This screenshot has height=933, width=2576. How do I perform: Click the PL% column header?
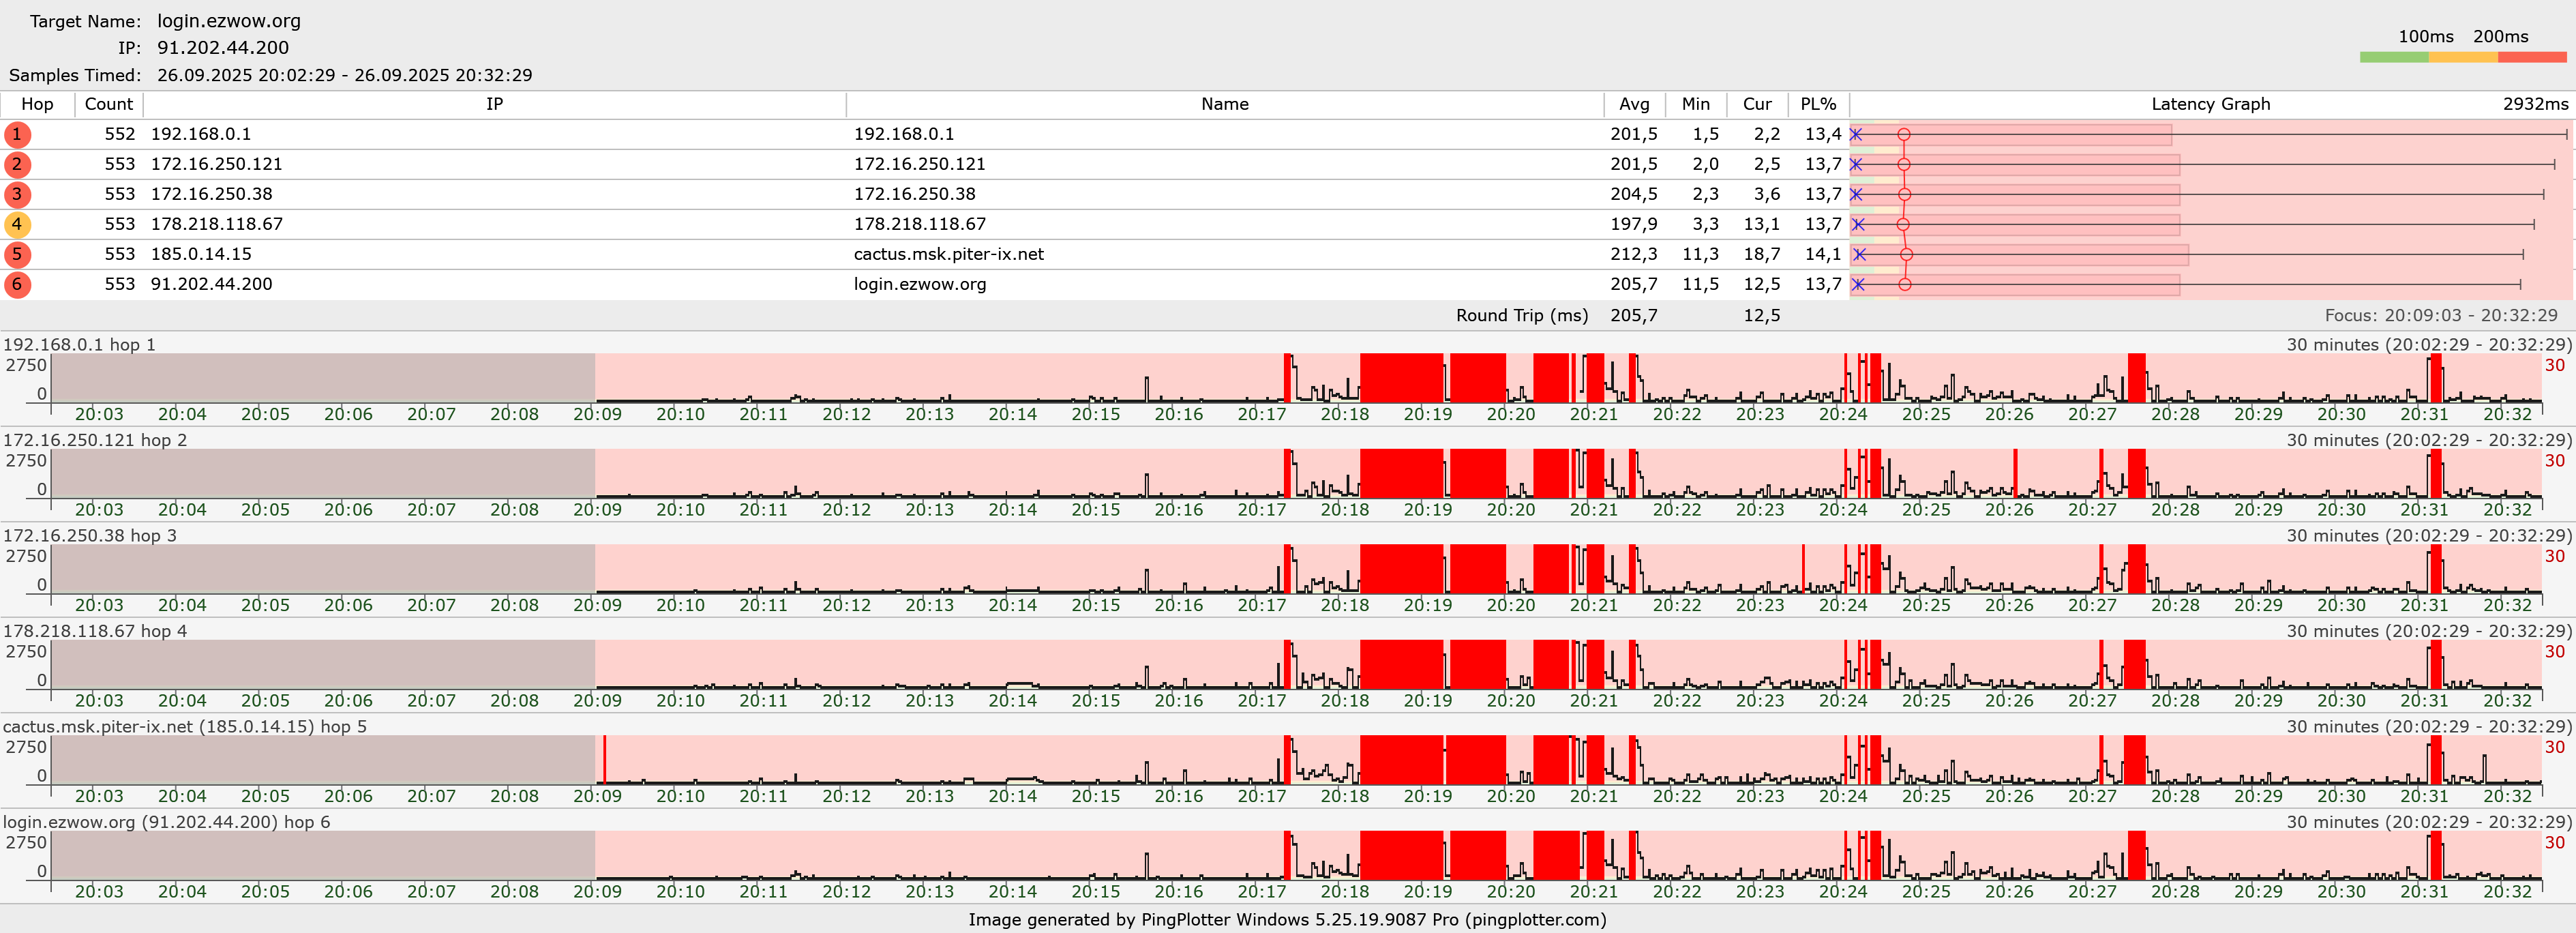(x=1818, y=104)
